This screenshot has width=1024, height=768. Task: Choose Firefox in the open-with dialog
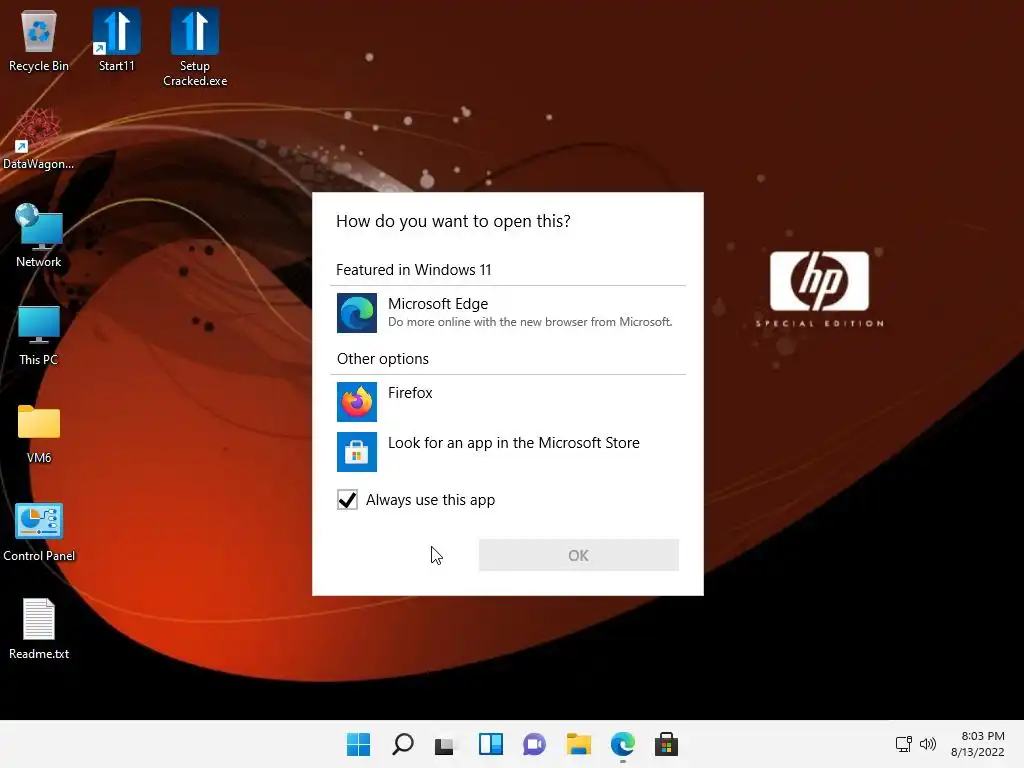click(507, 402)
